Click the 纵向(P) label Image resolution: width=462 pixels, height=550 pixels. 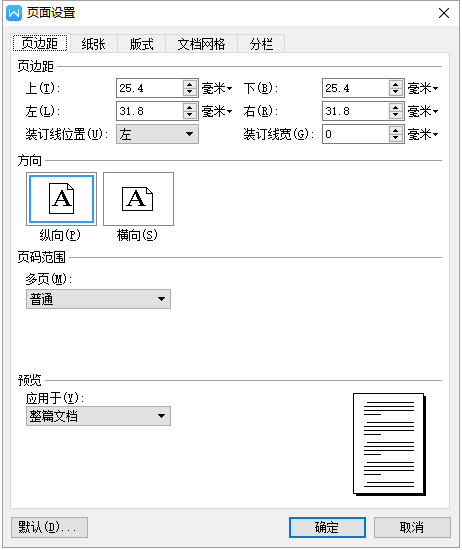tap(60, 235)
